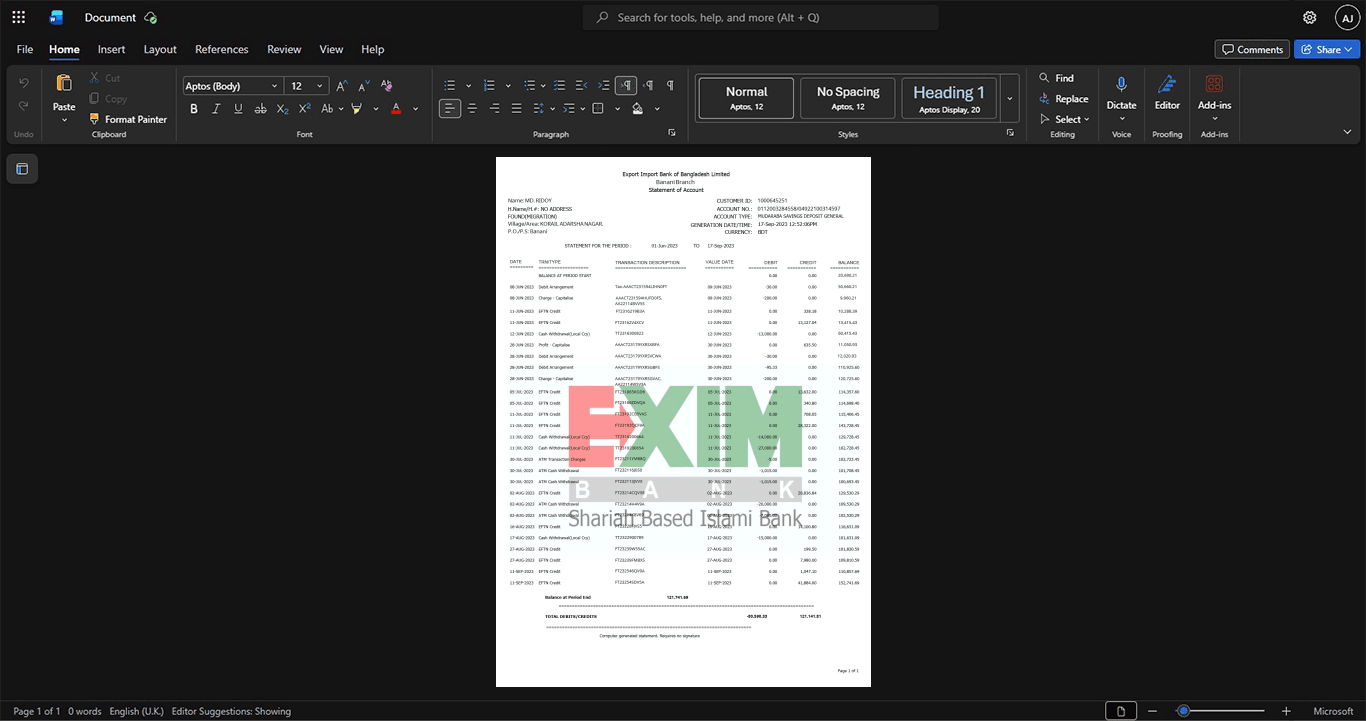
Task: Toggle right-to-left text direction
Action: pyautogui.click(x=648, y=86)
